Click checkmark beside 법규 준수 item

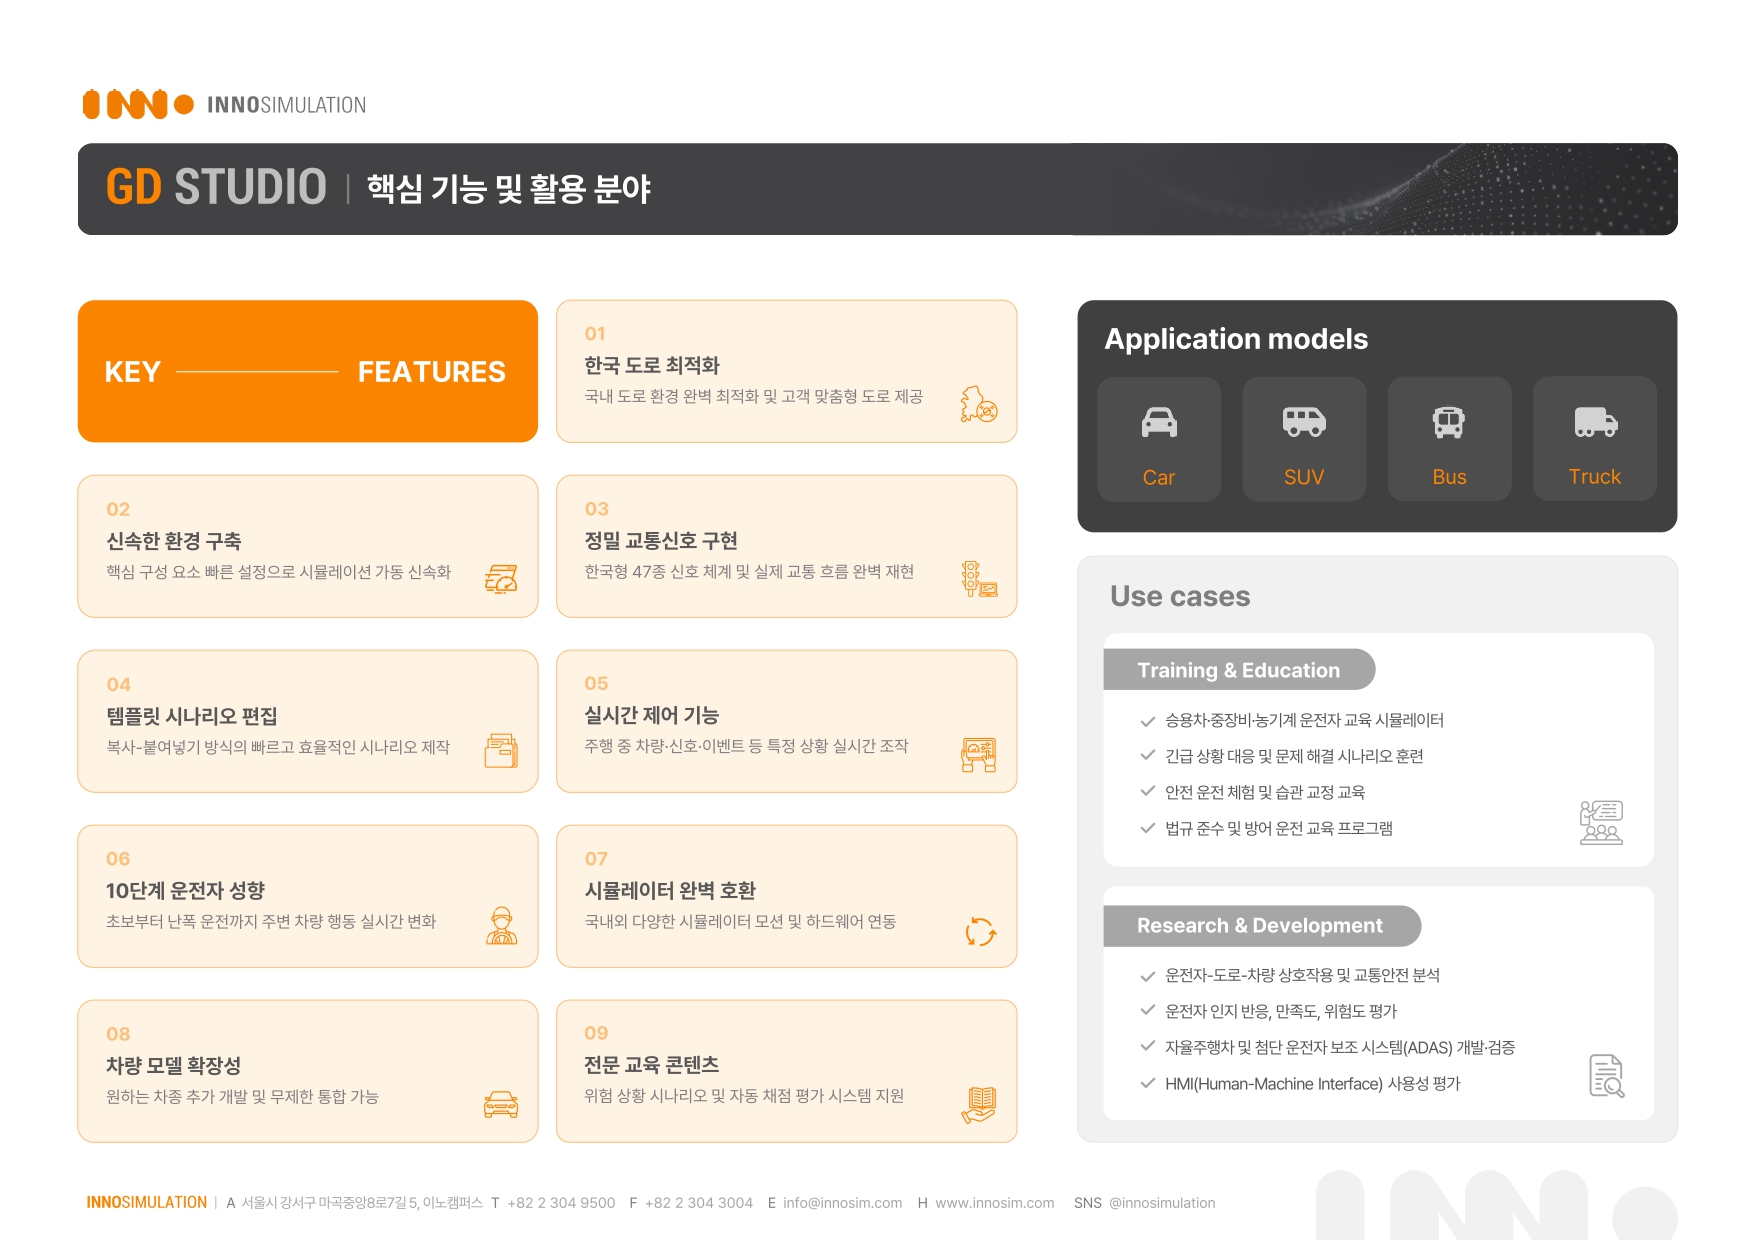click(1148, 827)
